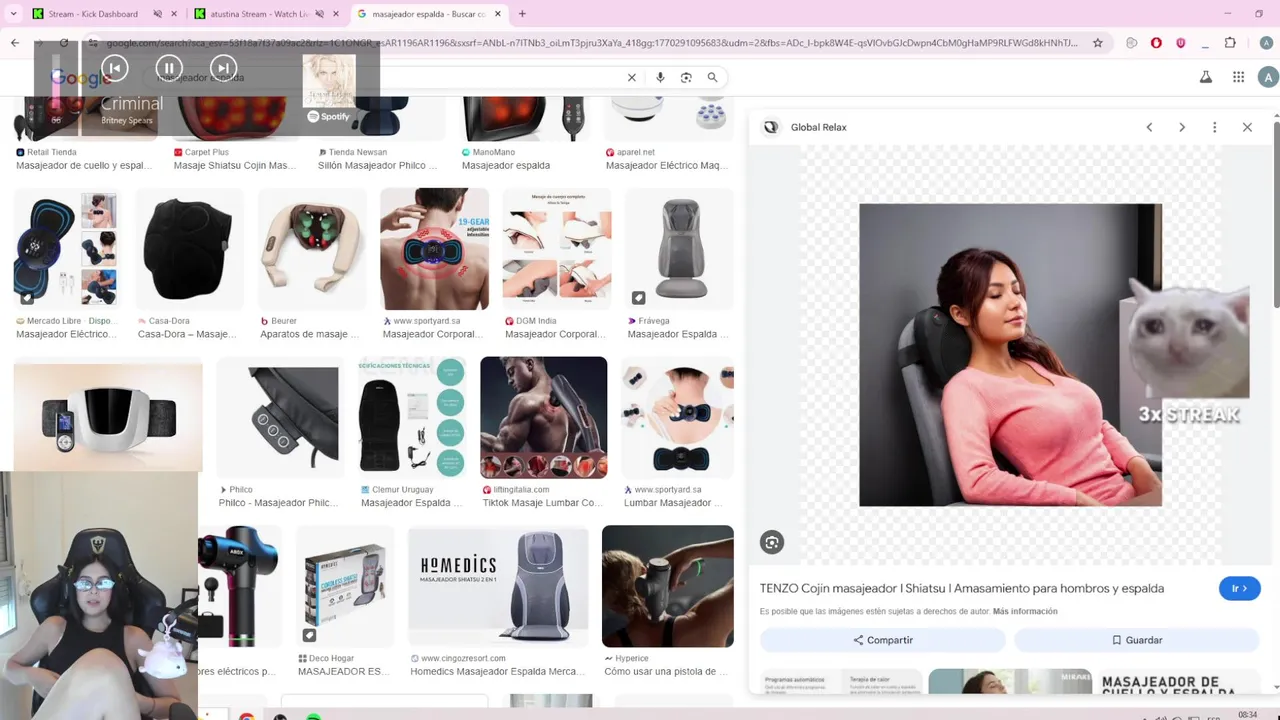Image resolution: width=1280 pixels, height=720 pixels.
Task: Open the Google apps grid
Action: [x=1238, y=77]
